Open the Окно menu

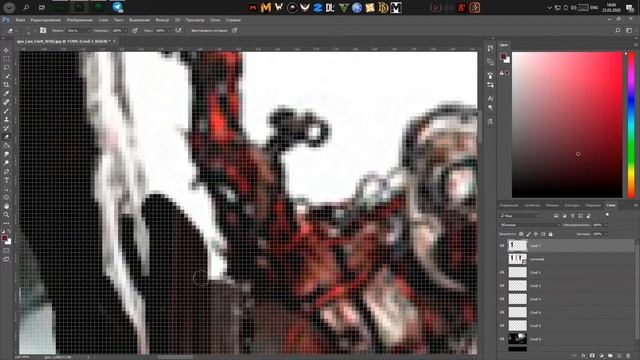click(x=215, y=20)
